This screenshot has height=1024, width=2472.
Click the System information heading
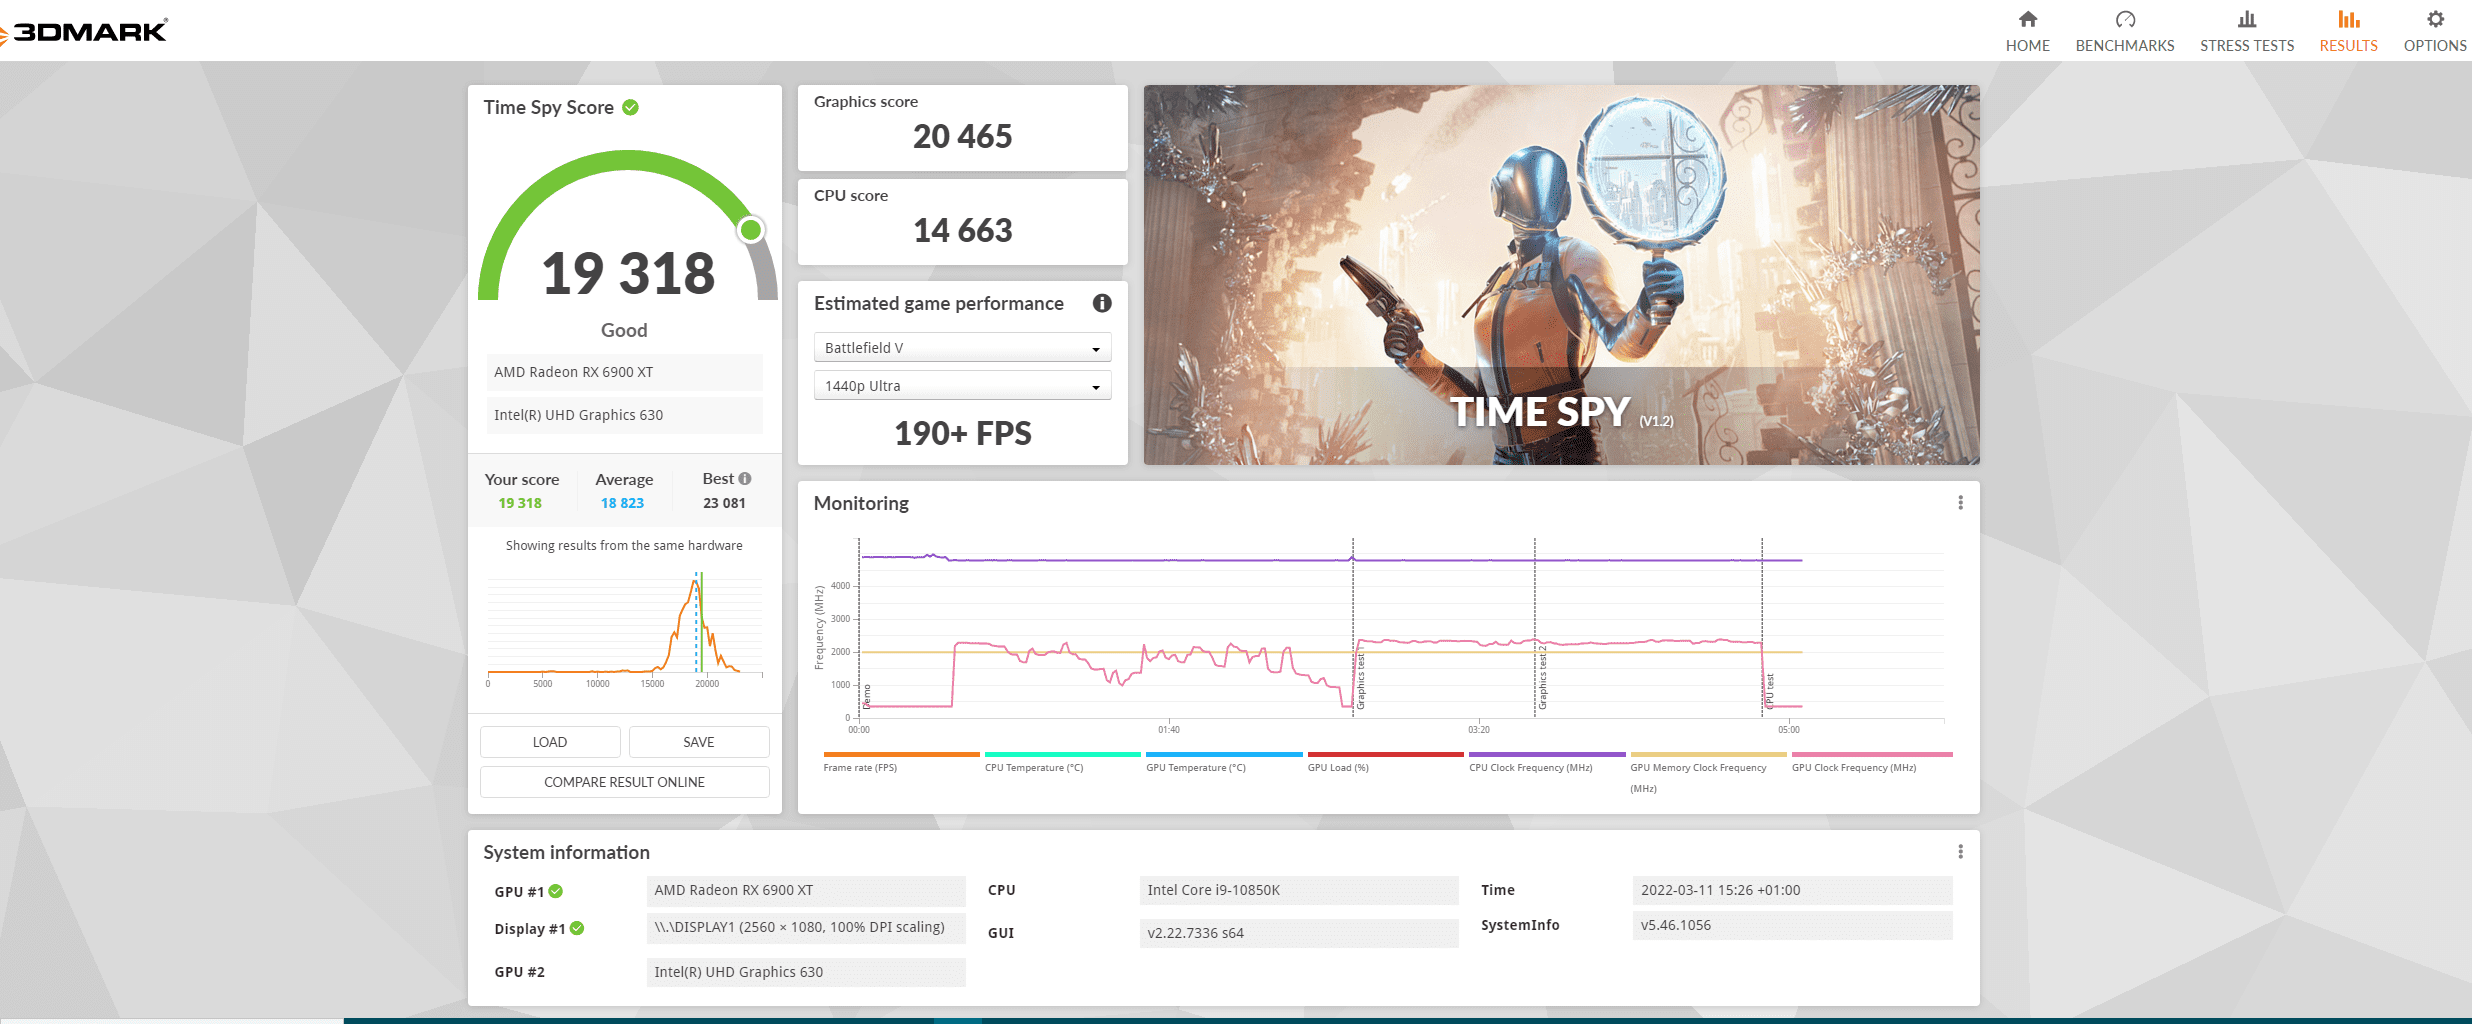point(566,852)
